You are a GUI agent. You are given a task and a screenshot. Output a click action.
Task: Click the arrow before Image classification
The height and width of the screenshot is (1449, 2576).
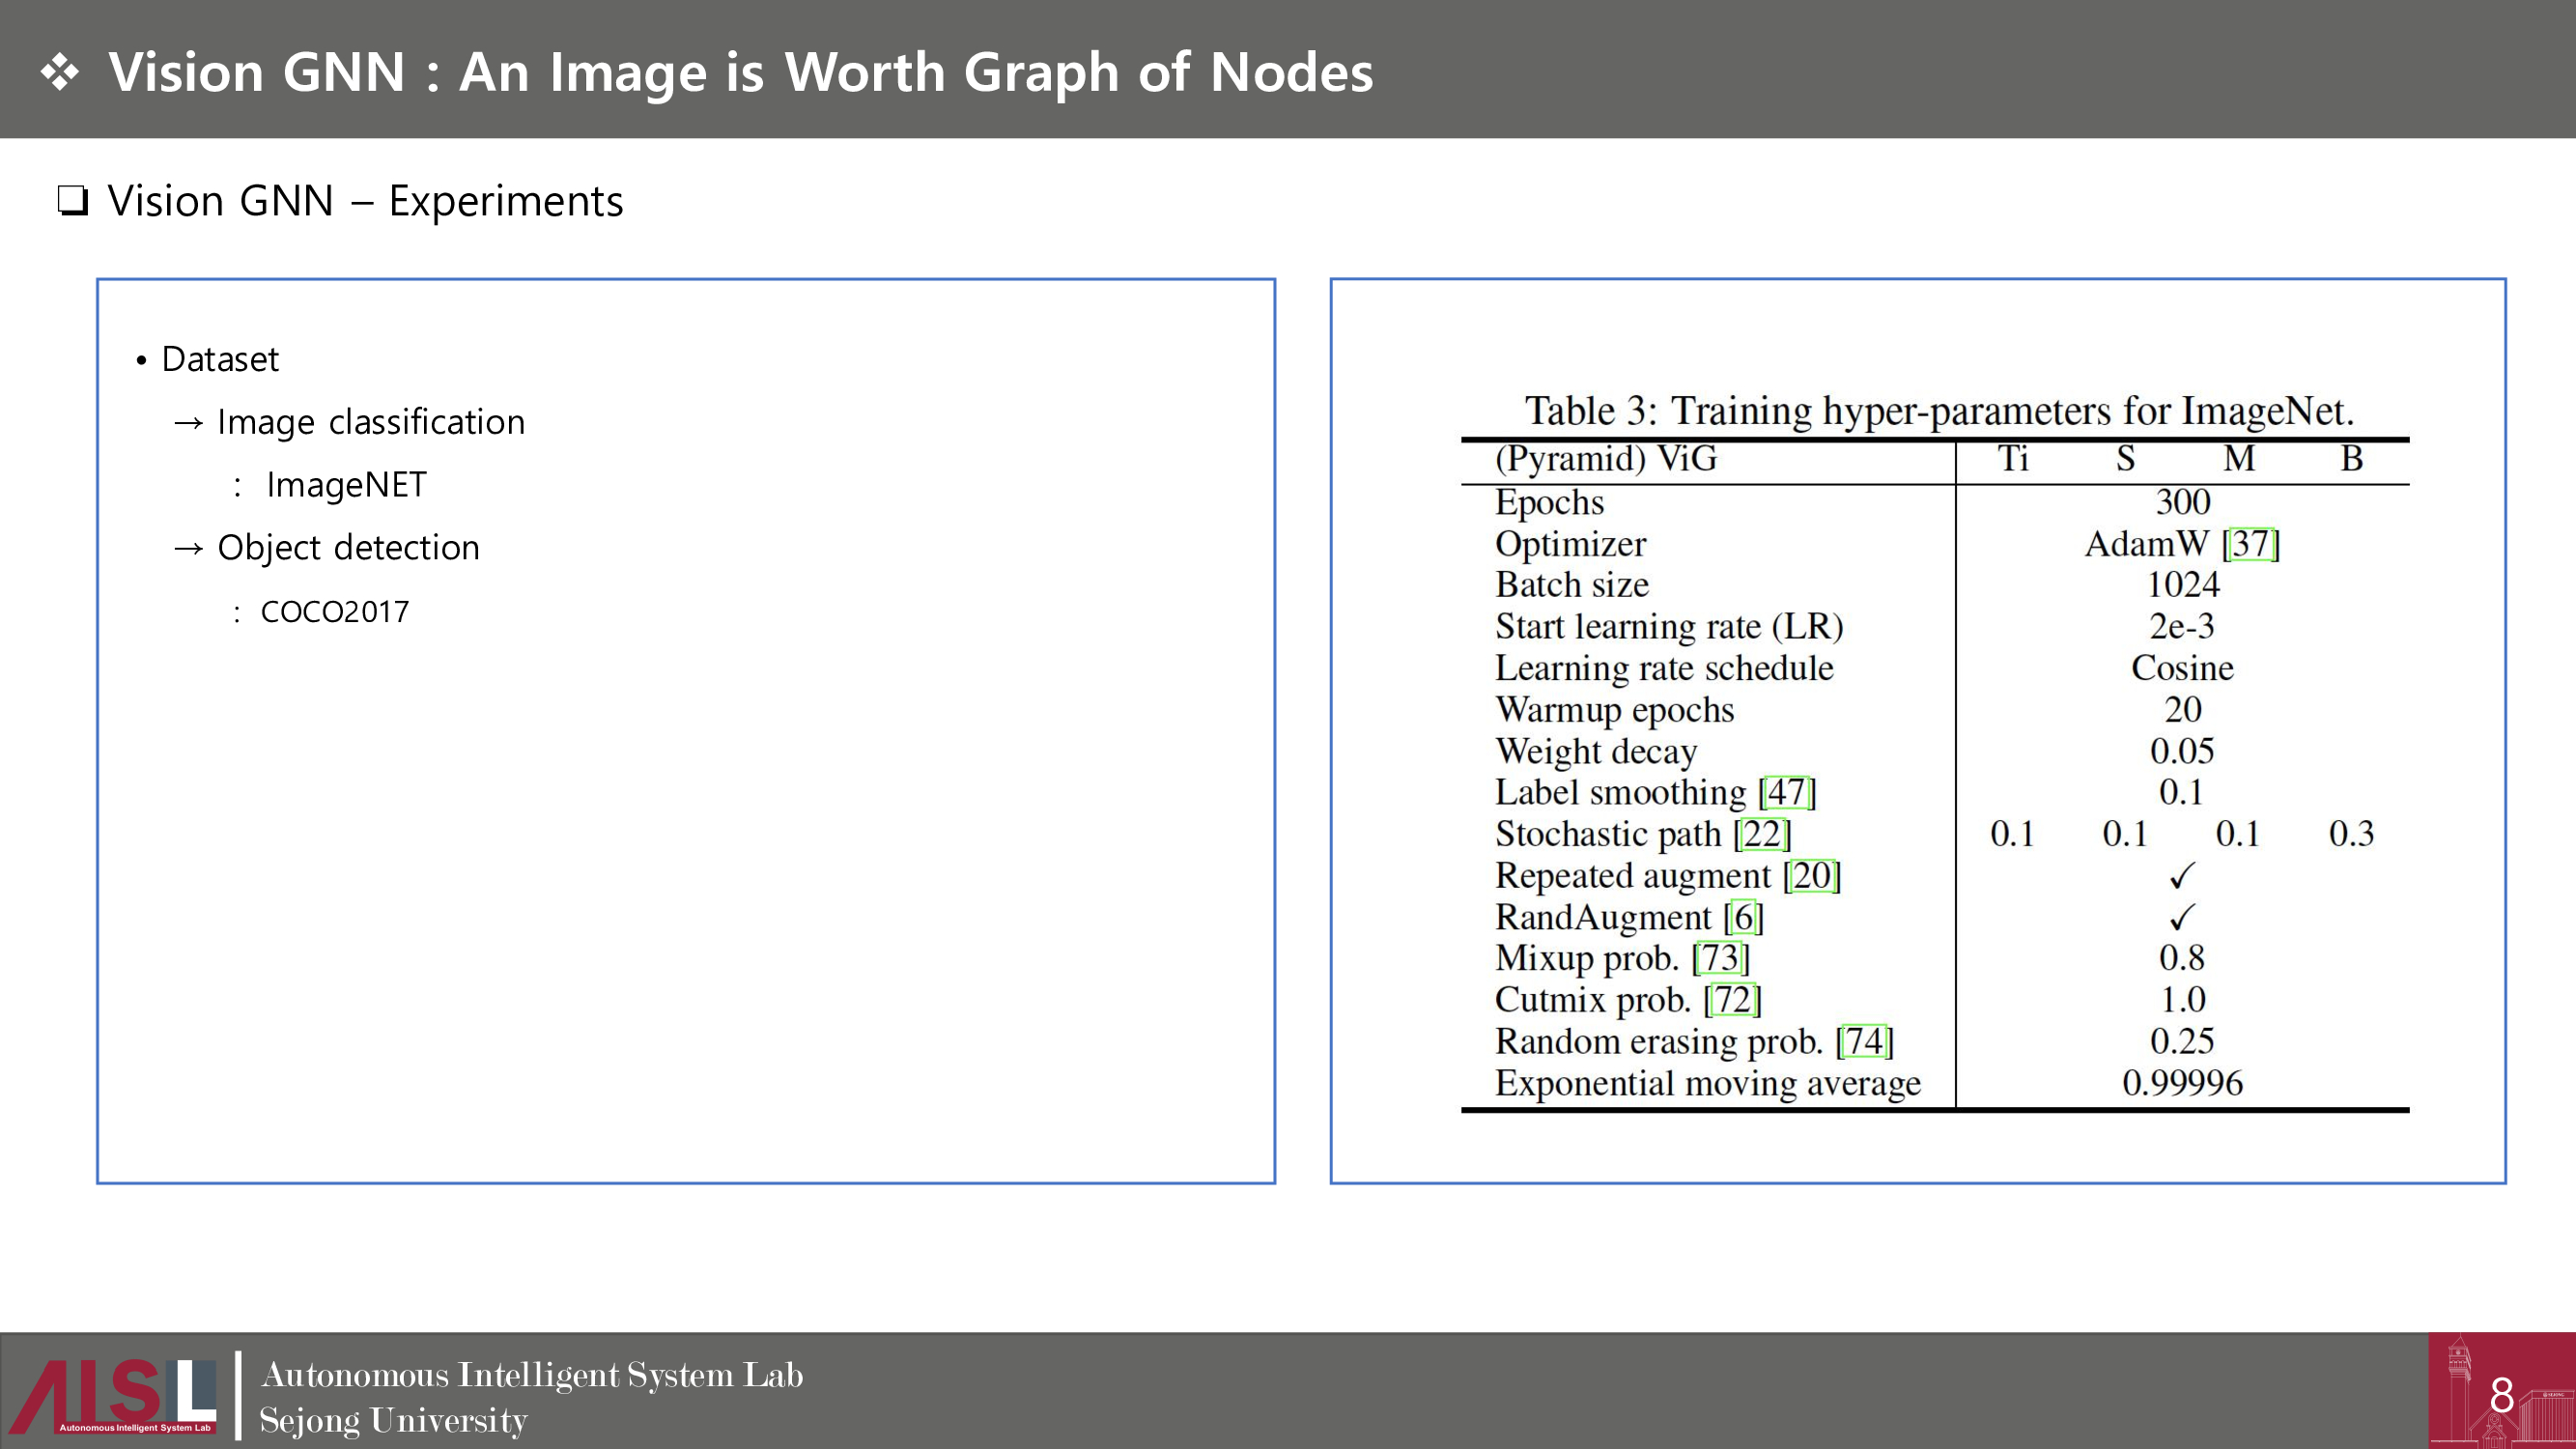tap(188, 423)
